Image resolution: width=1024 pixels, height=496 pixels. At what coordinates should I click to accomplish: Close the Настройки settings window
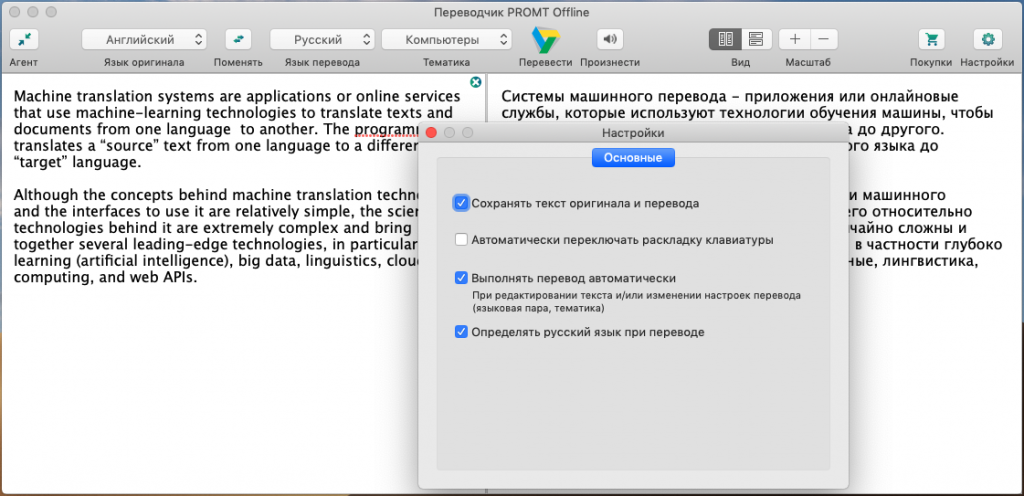tap(431, 133)
